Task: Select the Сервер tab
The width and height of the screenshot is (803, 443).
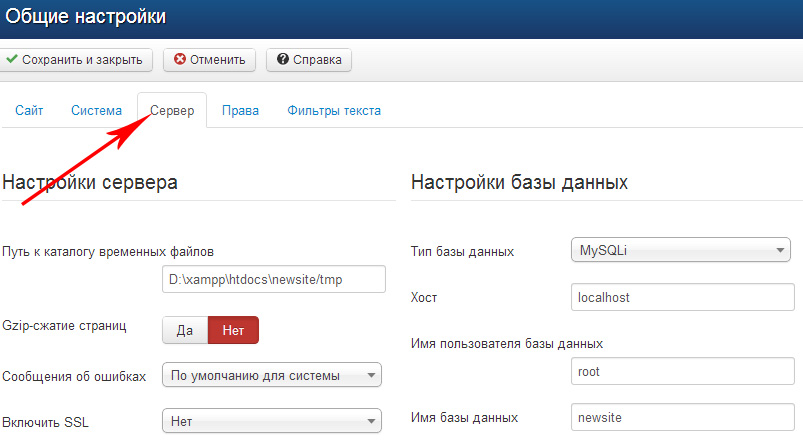Action: pyautogui.click(x=172, y=111)
